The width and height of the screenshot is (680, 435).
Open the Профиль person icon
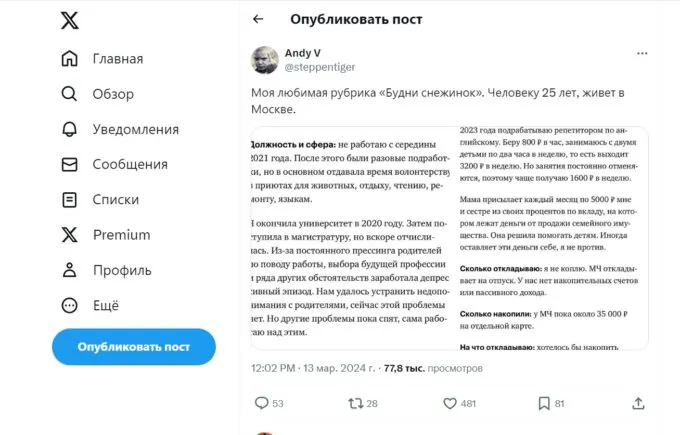pyautogui.click(x=69, y=270)
